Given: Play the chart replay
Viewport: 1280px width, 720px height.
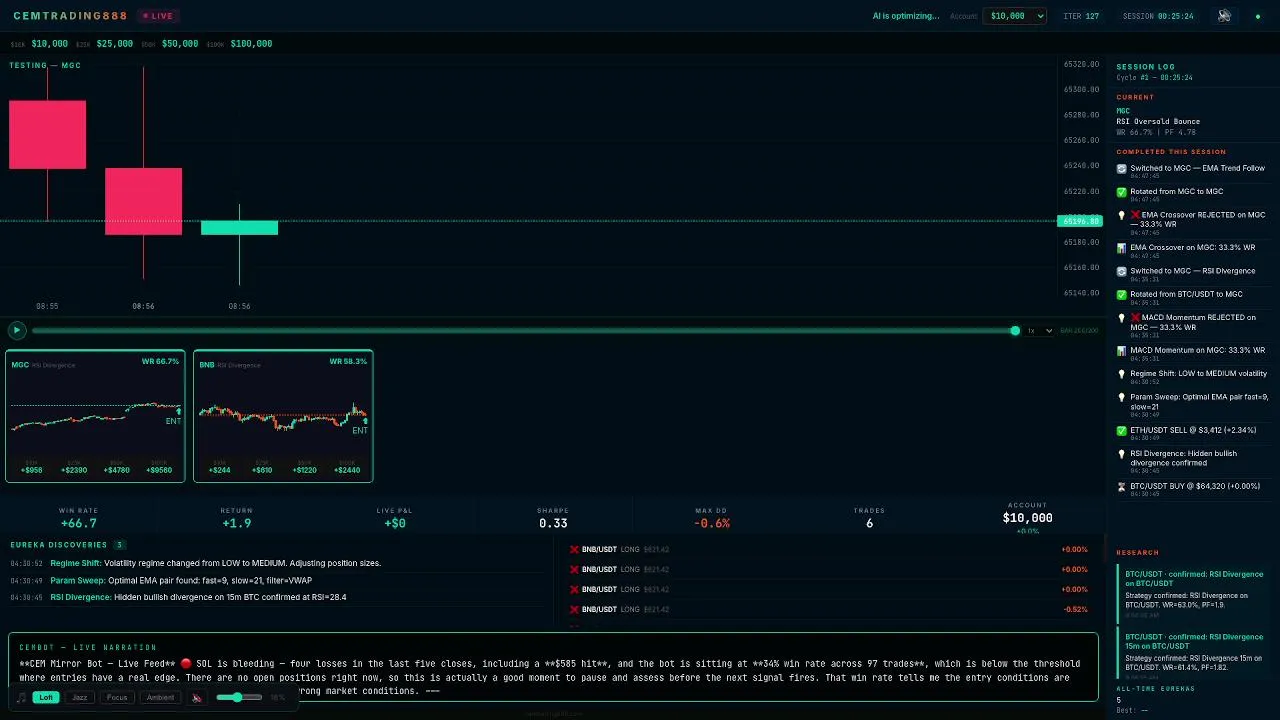Looking at the screenshot, I should 16,330.
